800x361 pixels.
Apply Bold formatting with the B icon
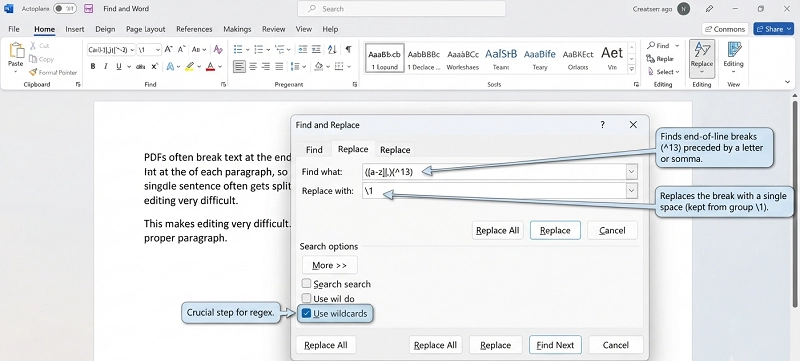(93, 66)
